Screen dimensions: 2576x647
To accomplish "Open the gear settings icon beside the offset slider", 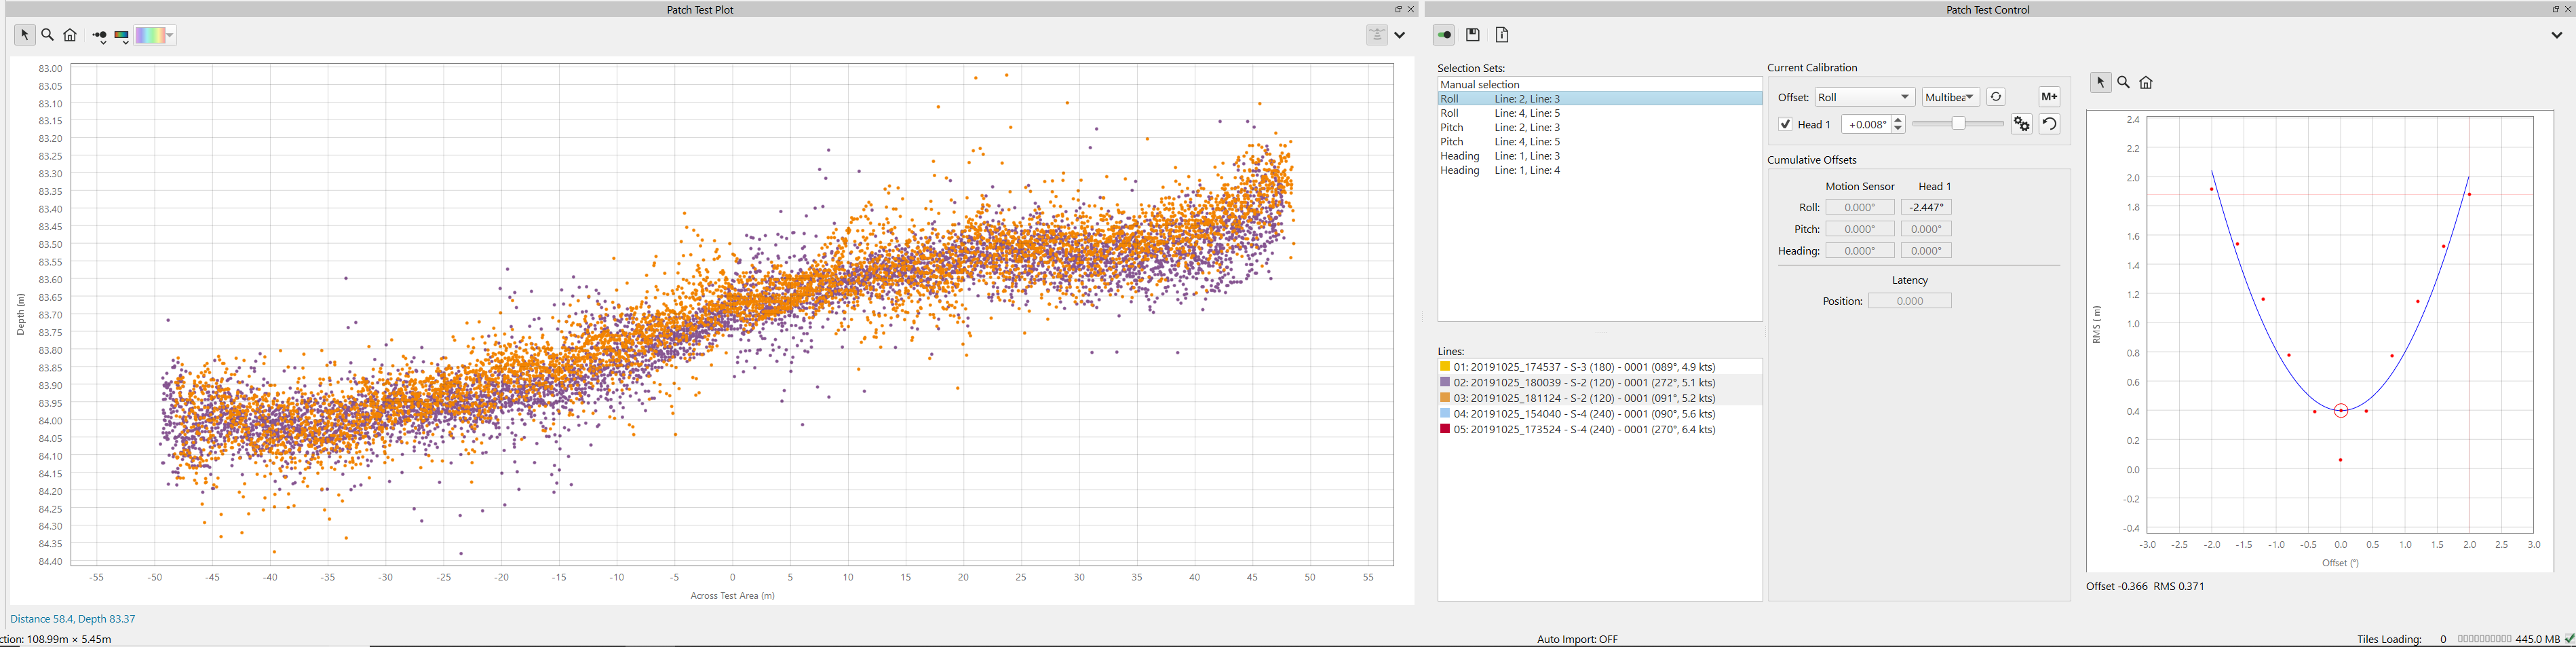I will tap(2022, 124).
